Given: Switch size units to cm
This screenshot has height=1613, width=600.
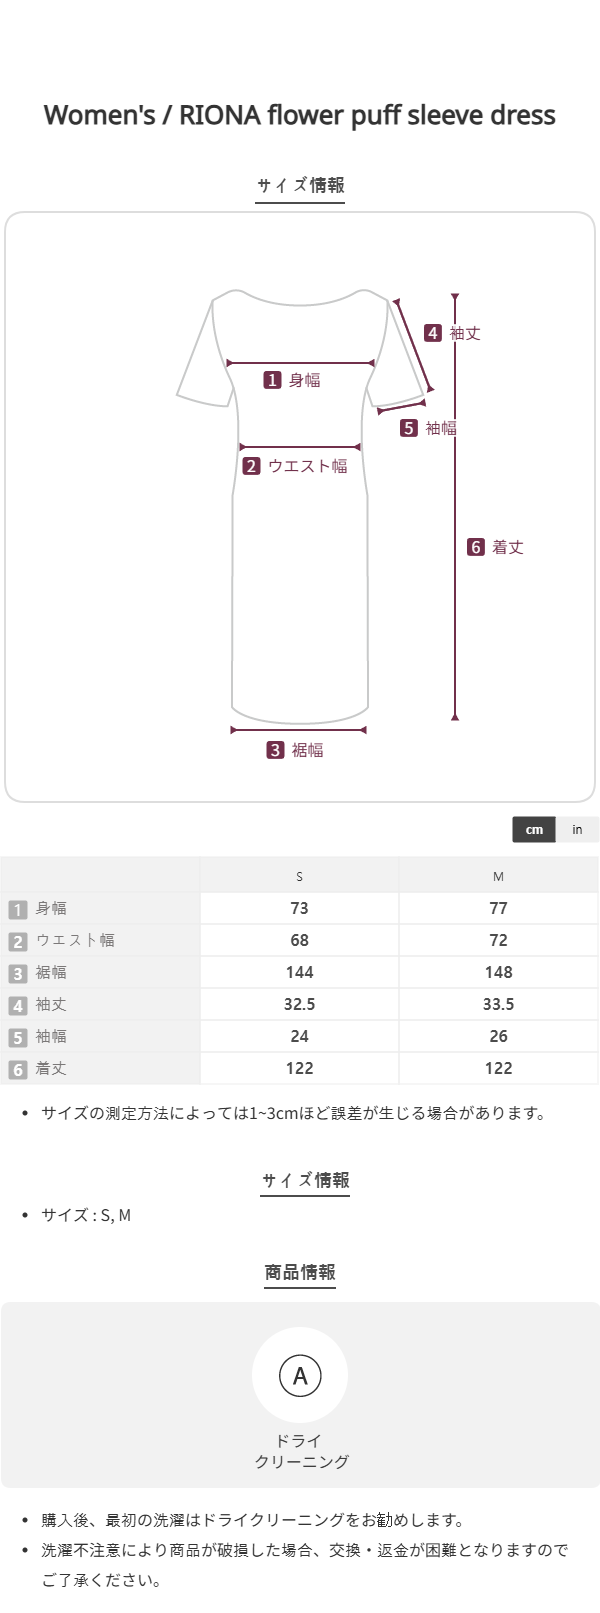Looking at the screenshot, I should tap(534, 829).
